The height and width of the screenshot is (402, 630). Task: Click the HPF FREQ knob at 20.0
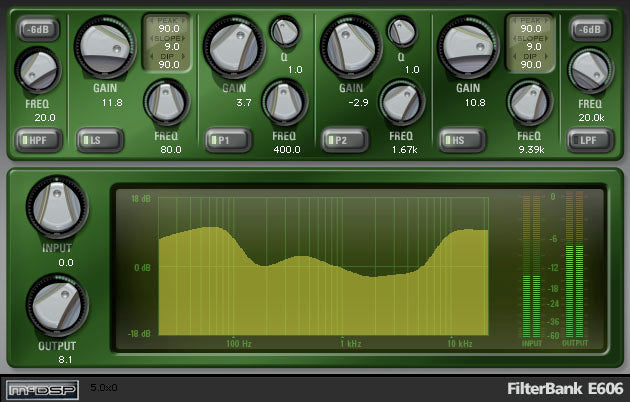40,72
